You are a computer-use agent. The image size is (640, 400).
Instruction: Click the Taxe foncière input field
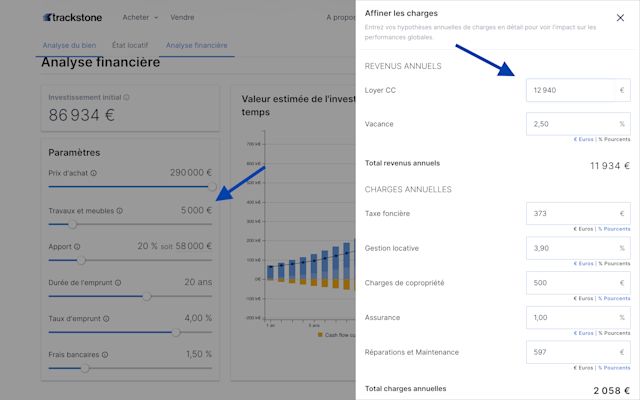pos(578,213)
